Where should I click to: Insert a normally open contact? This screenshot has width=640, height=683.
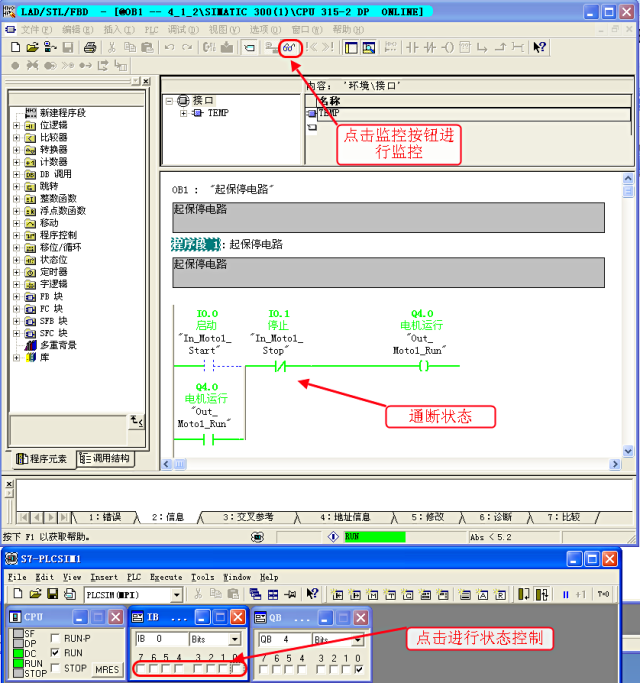click(x=412, y=47)
